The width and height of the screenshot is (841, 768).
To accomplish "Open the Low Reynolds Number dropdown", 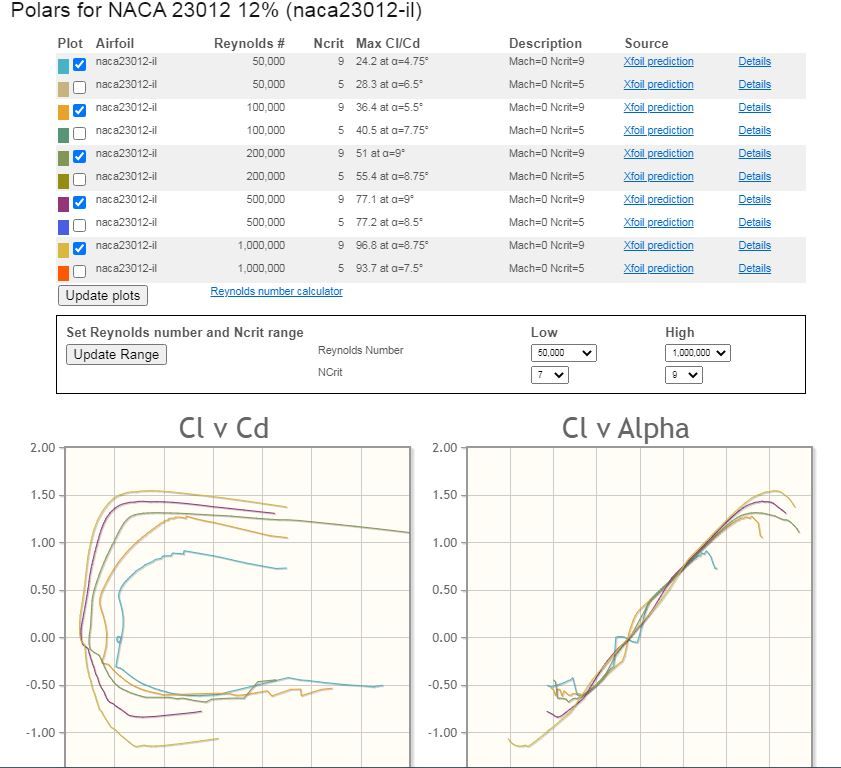I will [x=563, y=352].
